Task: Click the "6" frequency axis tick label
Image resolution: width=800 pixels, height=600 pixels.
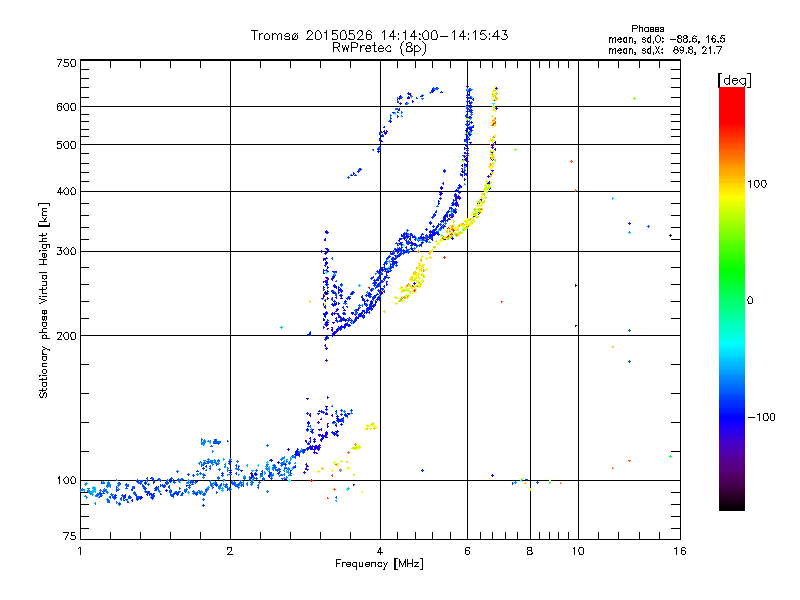Action: pyautogui.click(x=467, y=551)
